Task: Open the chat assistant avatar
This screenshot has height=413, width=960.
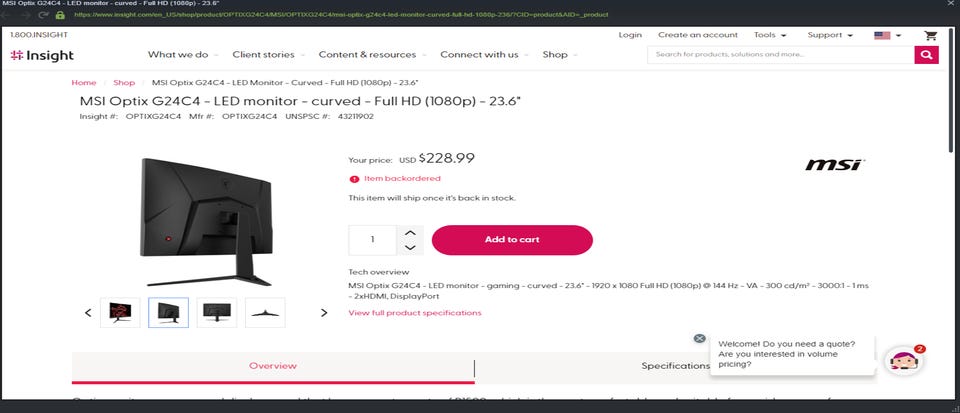Action: pyautogui.click(x=902, y=362)
